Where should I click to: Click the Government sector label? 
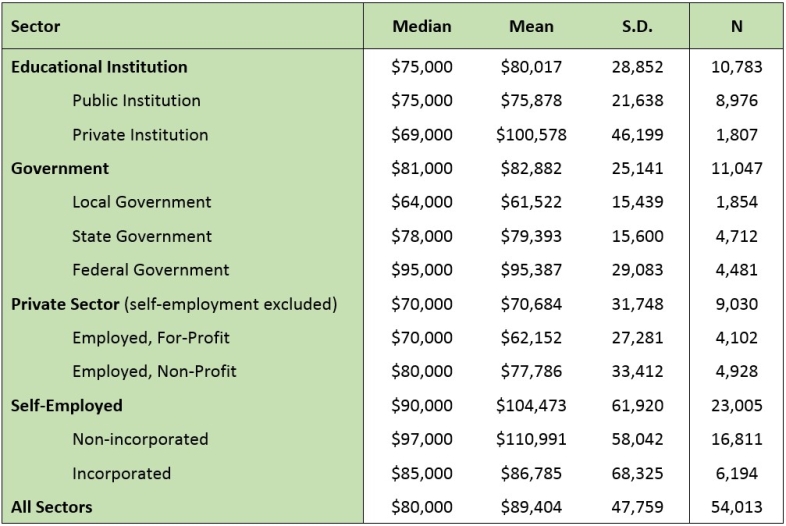[x=60, y=168]
